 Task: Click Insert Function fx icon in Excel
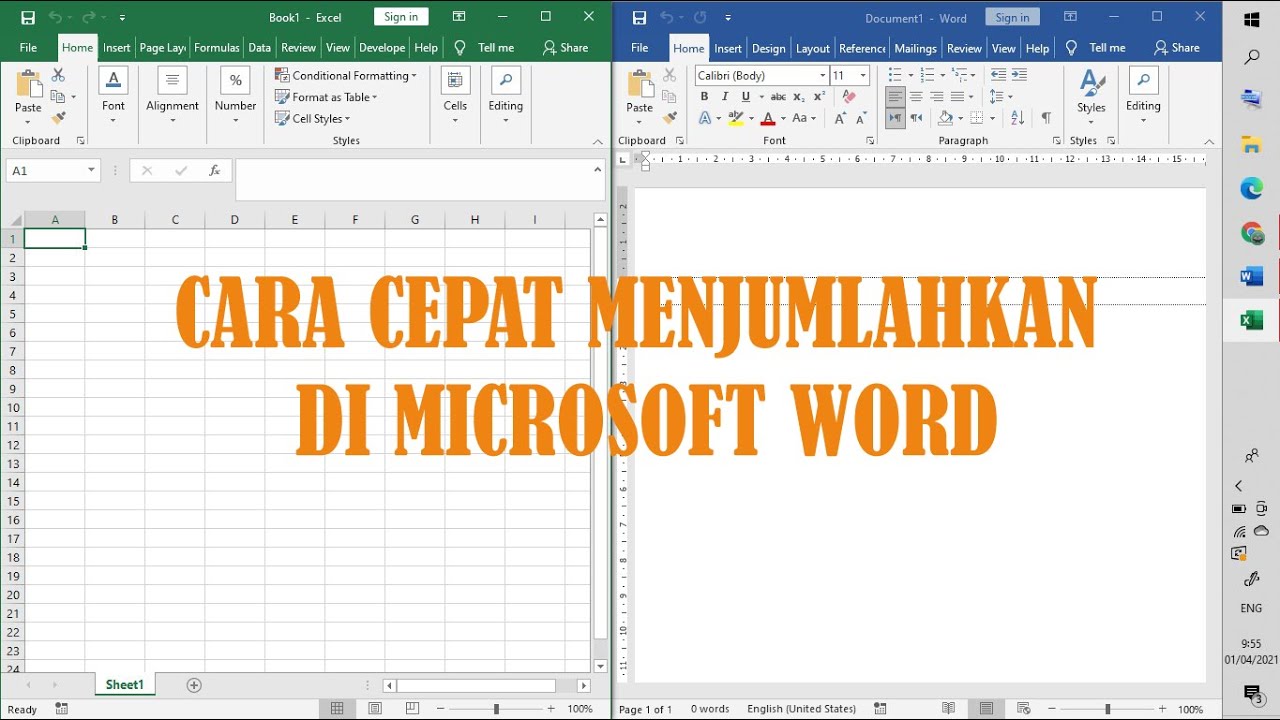click(214, 171)
